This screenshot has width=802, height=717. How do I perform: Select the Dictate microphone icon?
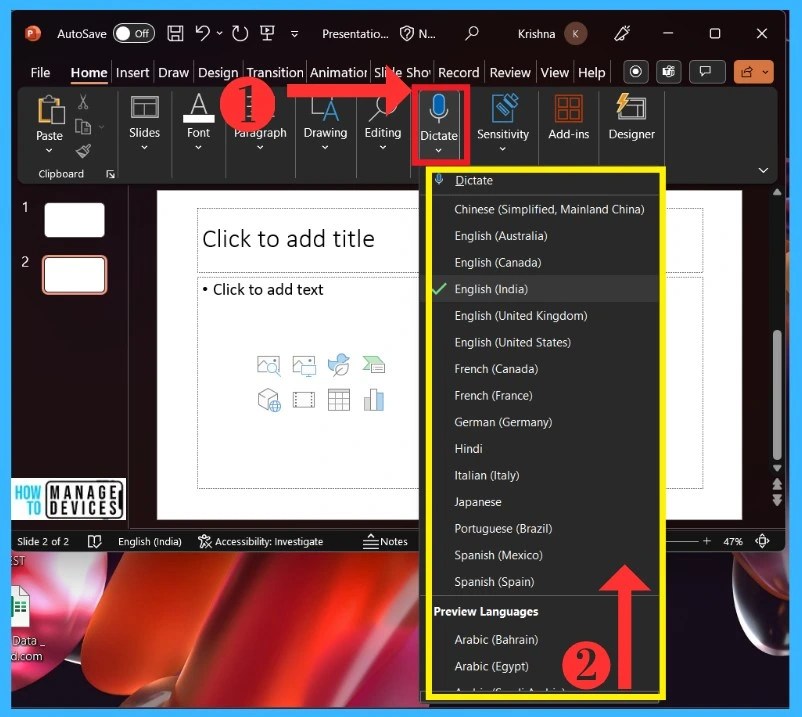click(x=439, y=108)
